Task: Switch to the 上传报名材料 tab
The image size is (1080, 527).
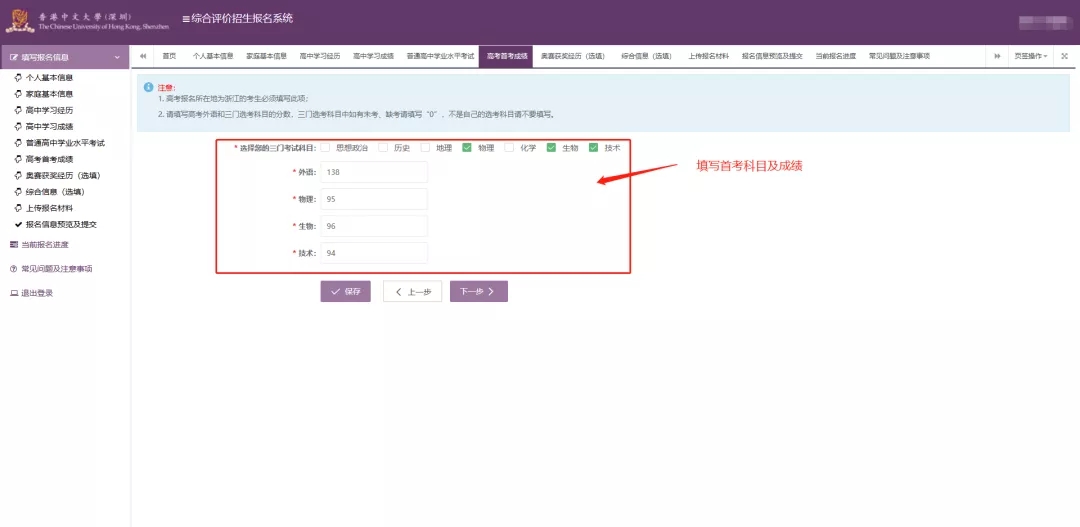Action: point(709,56)
